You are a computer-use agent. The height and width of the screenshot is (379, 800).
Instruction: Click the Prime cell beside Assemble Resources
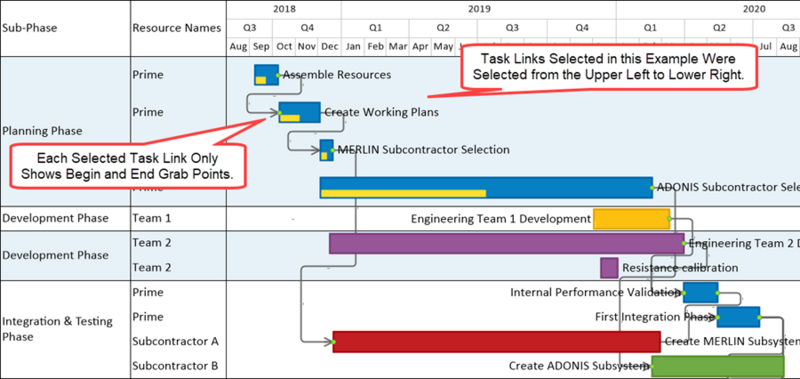point(148,75)
